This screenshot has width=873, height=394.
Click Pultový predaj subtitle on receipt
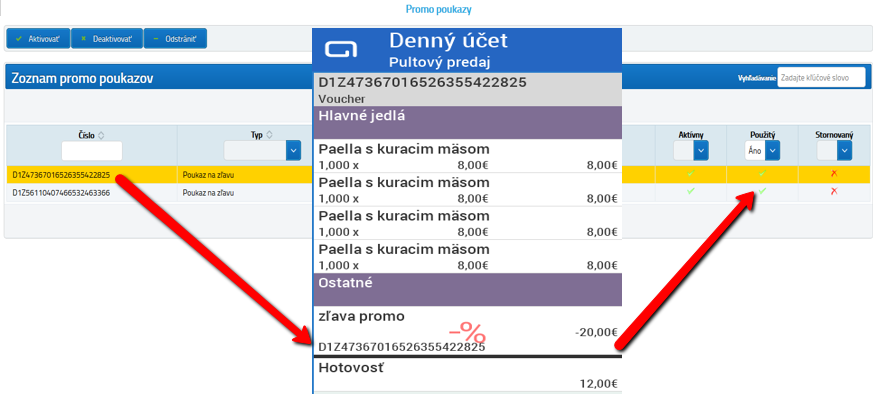(439, 61)
